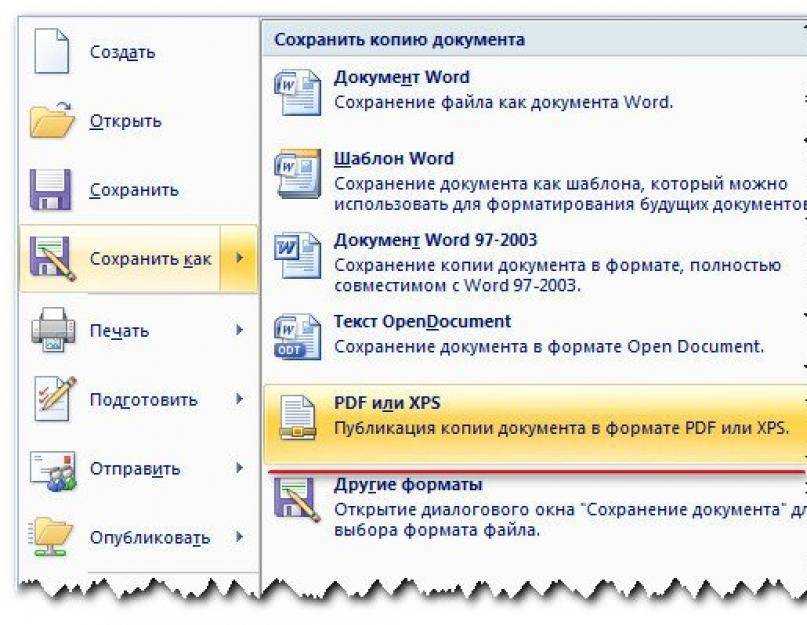The height and width of the screenshot is (625, 807).
Task: Click description 'Сохранение документа в формате Open Document.'
Action: coord(549,346)
